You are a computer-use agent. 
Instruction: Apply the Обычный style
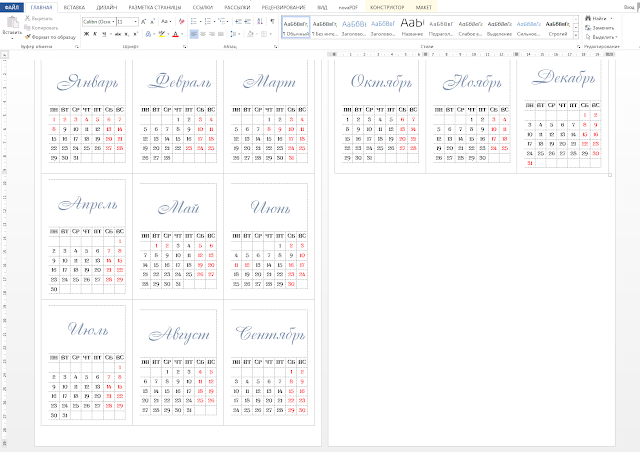pyautogui.click(x=296, y=27)
